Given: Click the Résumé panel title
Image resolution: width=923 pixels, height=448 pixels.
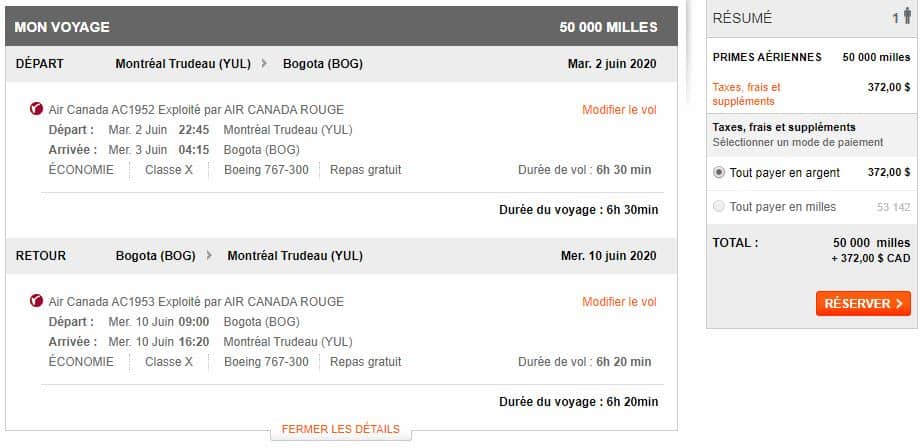Looking at the screenshot, I should pos(742,18).
